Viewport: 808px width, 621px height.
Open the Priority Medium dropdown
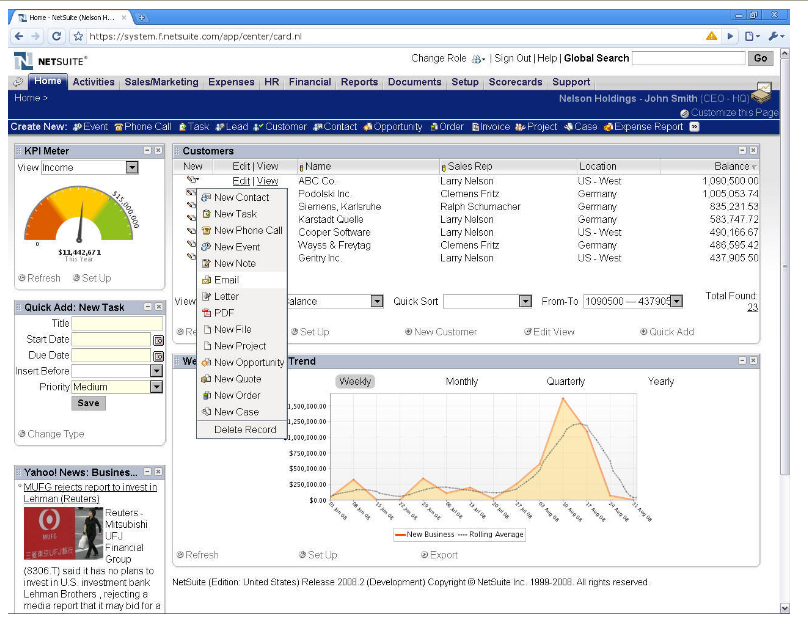click(x=157, y=387)
